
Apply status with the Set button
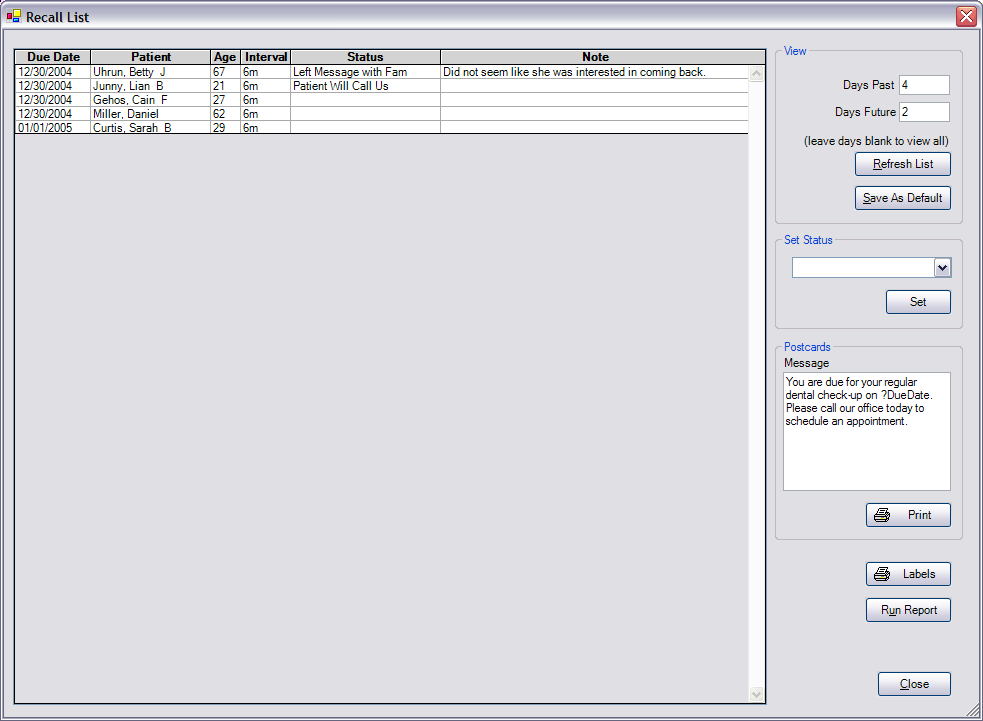pyautogui.click(x=917, y=302)
